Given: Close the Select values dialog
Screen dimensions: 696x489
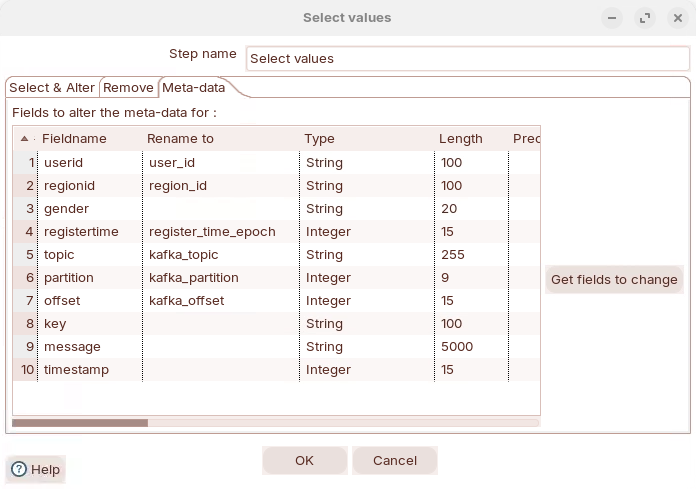Looking at the screenshot, I should click(x=677, y=18).
